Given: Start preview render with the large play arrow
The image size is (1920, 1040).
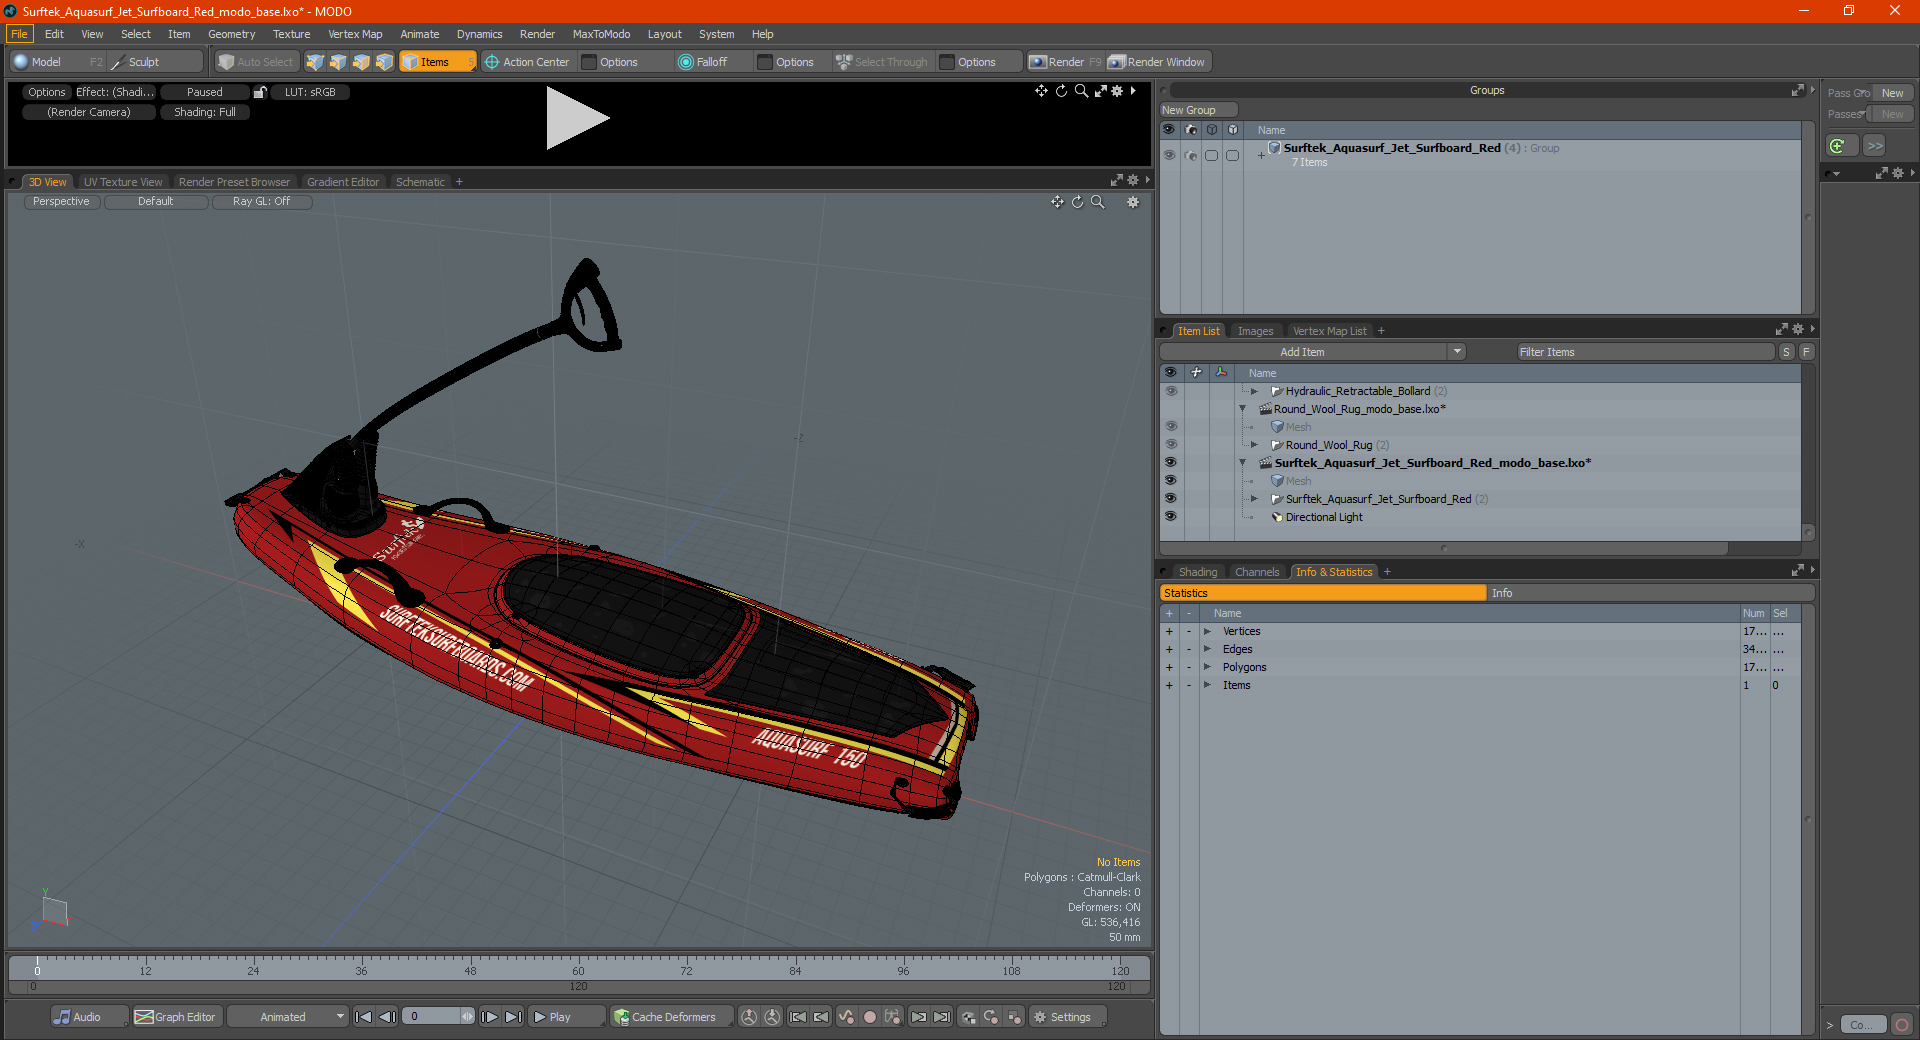Looking at the screenshot, I should (x=577, y=118).
